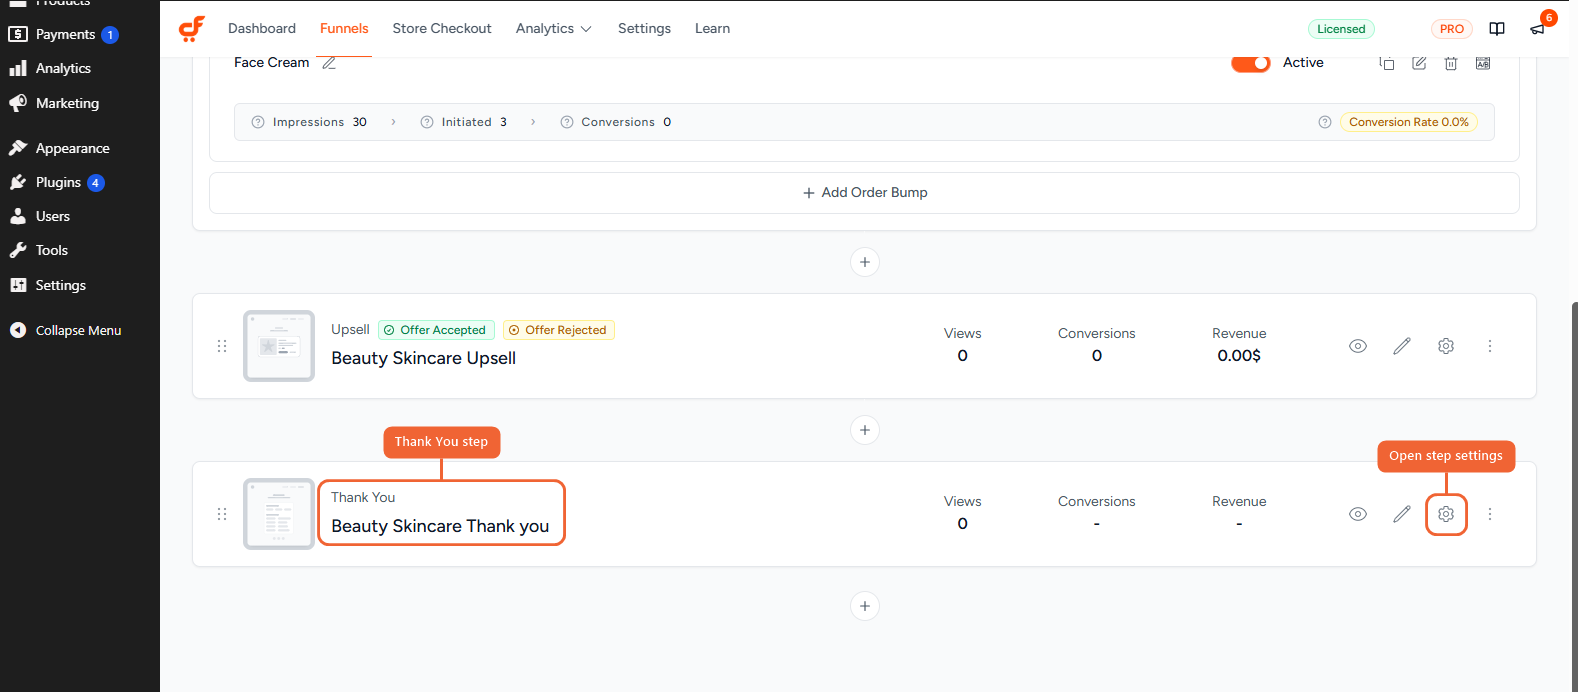Select the Funnels tab

[344, 29]
